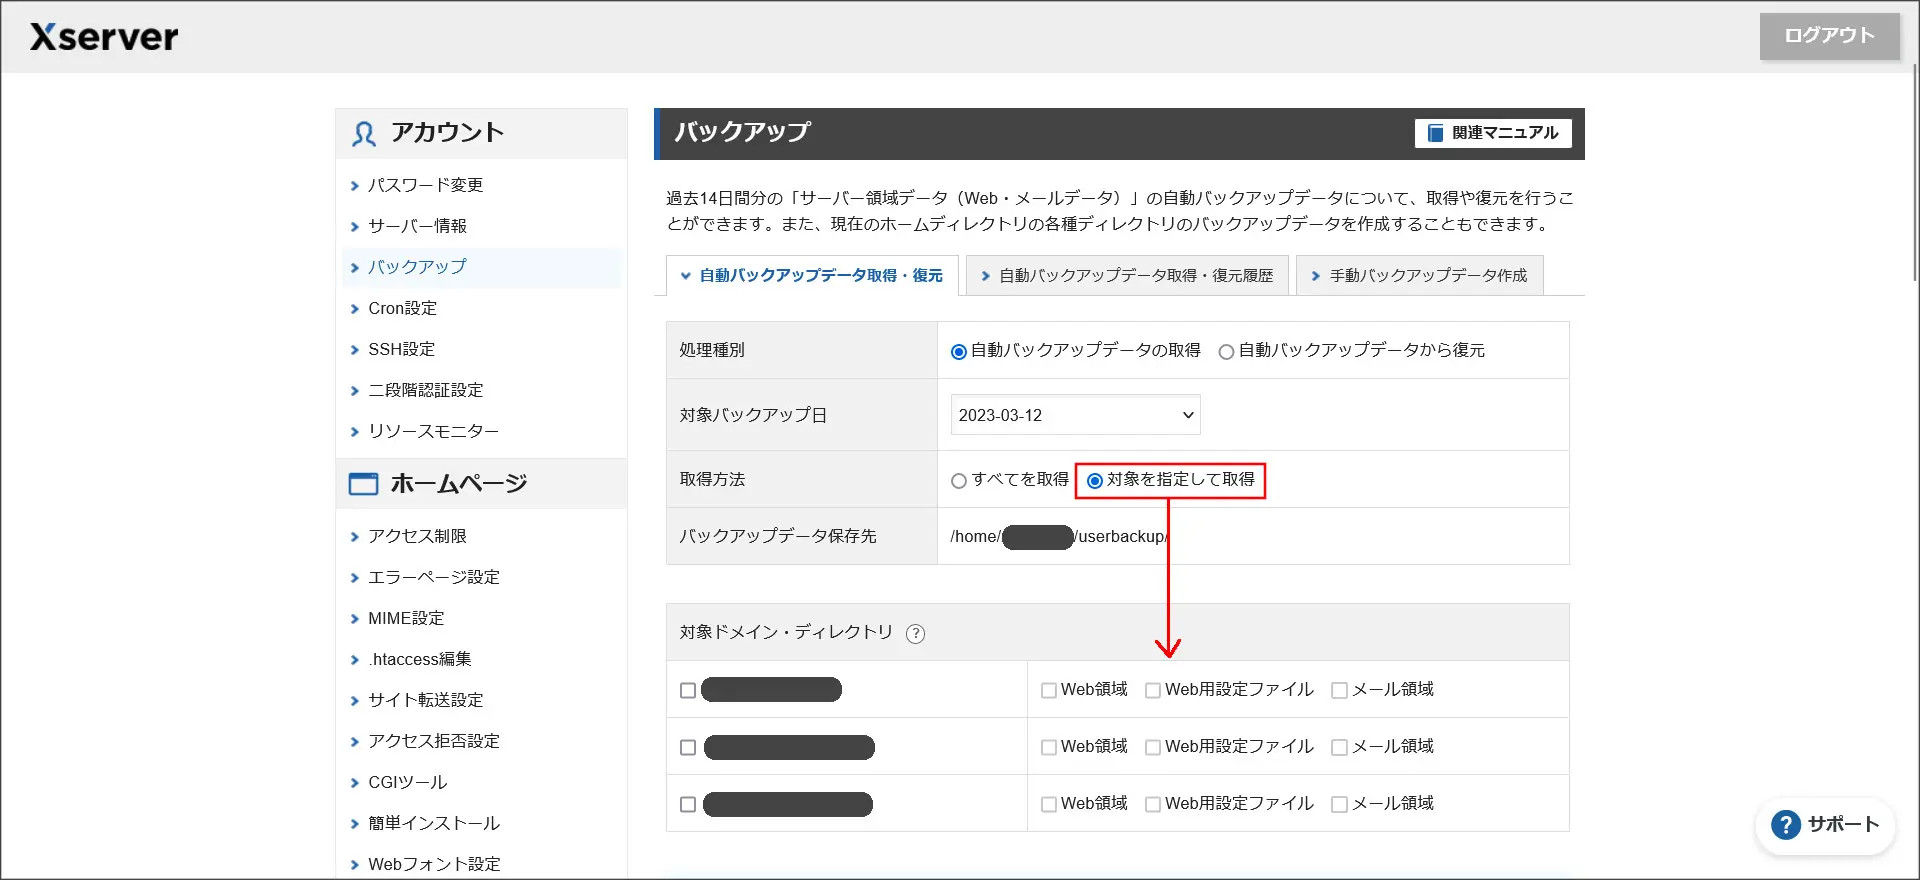Viewport: 1920px width, 880px height.
Task: Switch to 手動バックアップデータ作成 tab
Action: click(1419, 275)
